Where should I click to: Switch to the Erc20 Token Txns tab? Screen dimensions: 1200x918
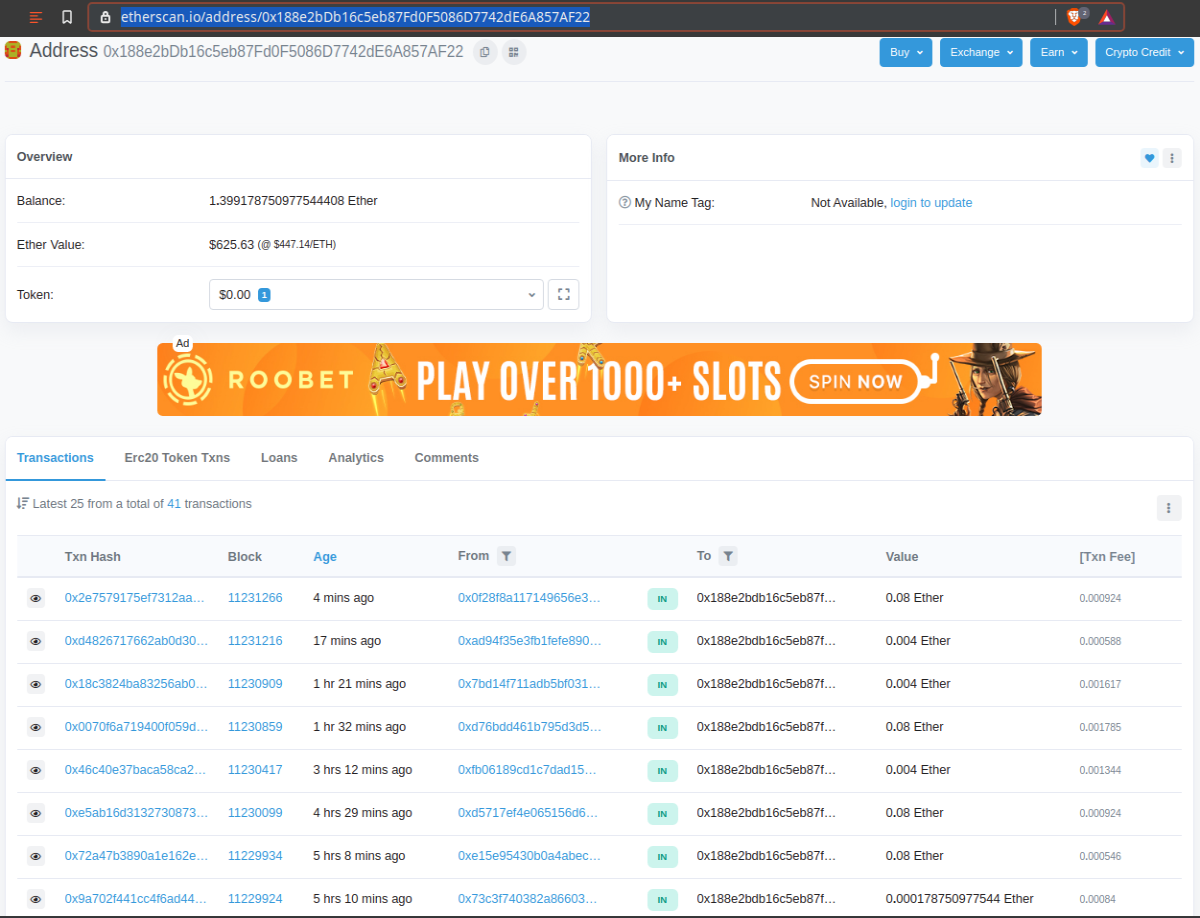pos(177,458)
